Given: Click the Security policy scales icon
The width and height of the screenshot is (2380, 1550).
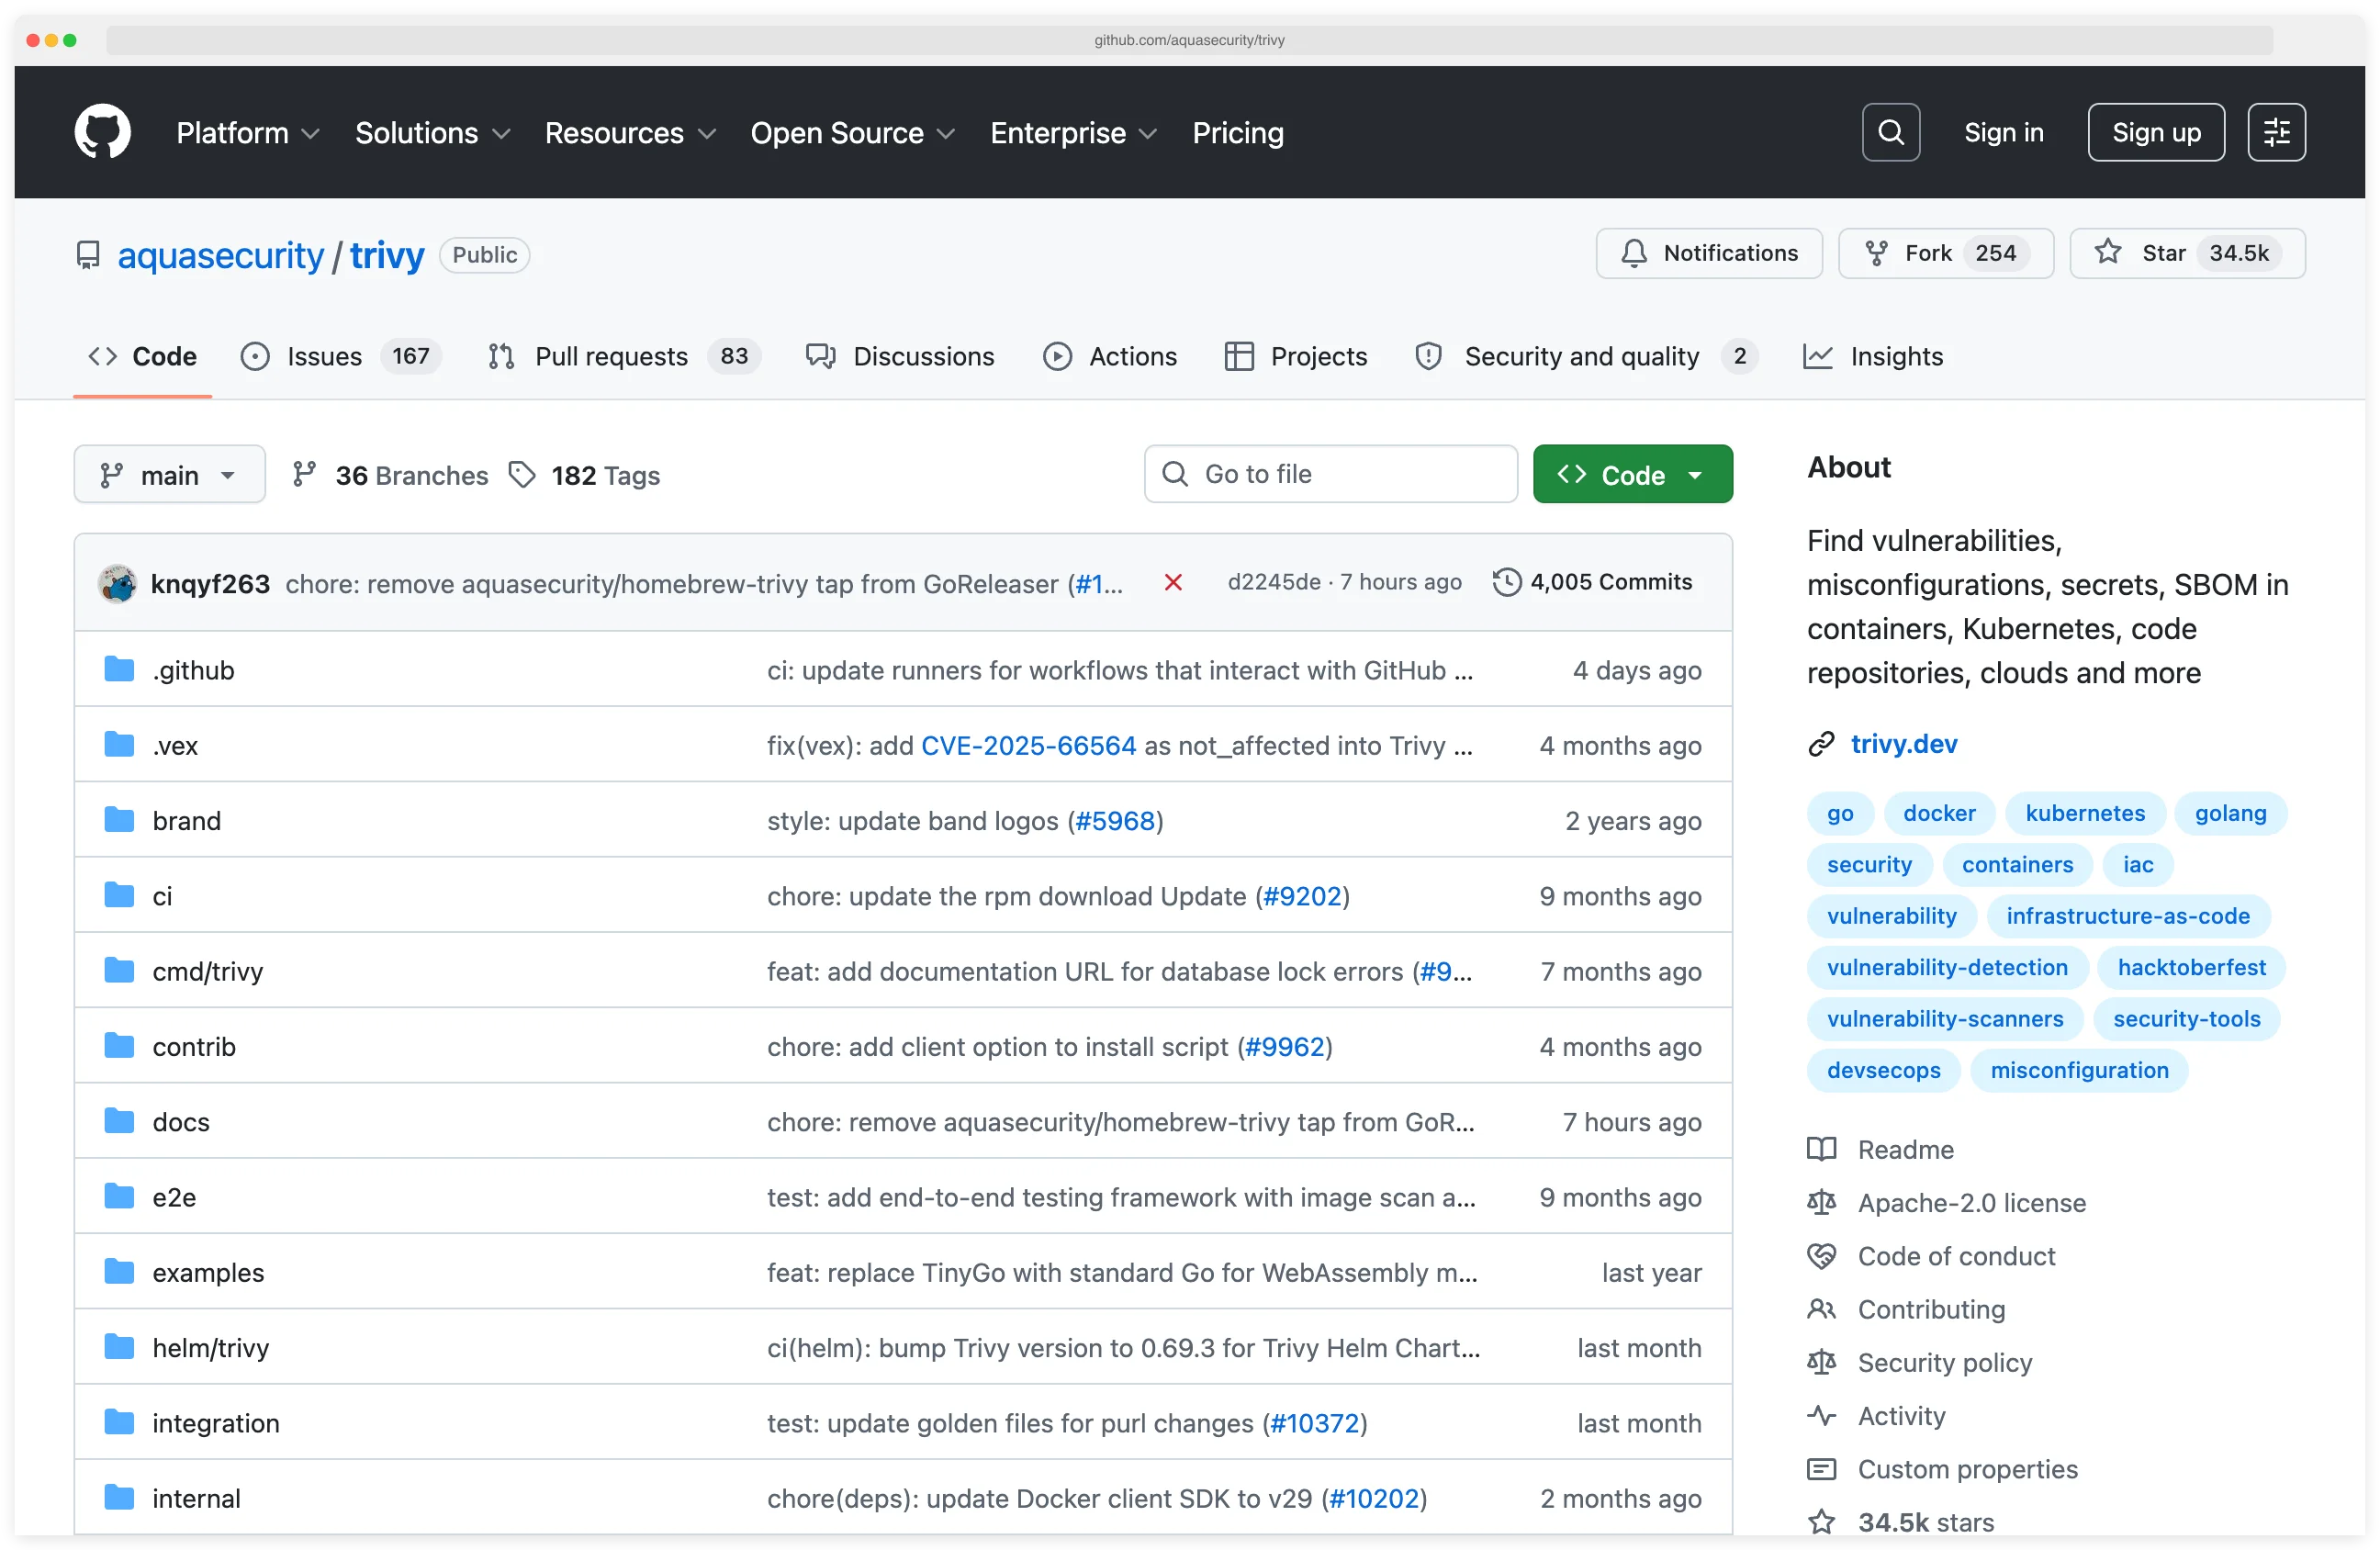Looking at the screenshot, I should pyautogui.click(x=1822, y=1362).
